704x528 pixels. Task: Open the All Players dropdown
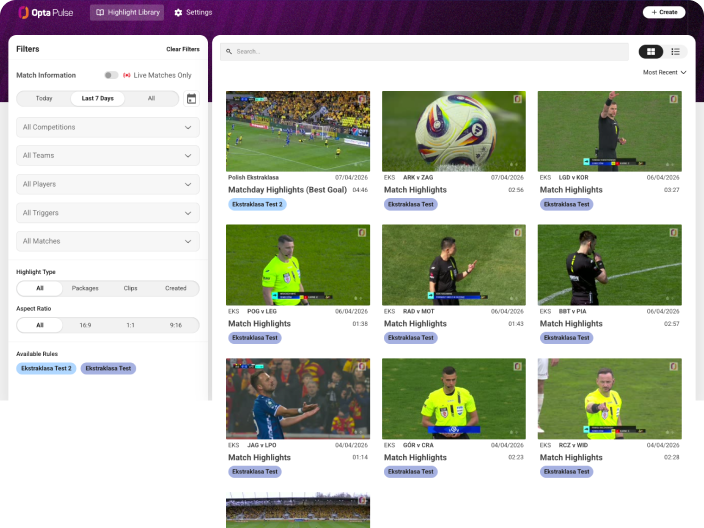point(108,184)
